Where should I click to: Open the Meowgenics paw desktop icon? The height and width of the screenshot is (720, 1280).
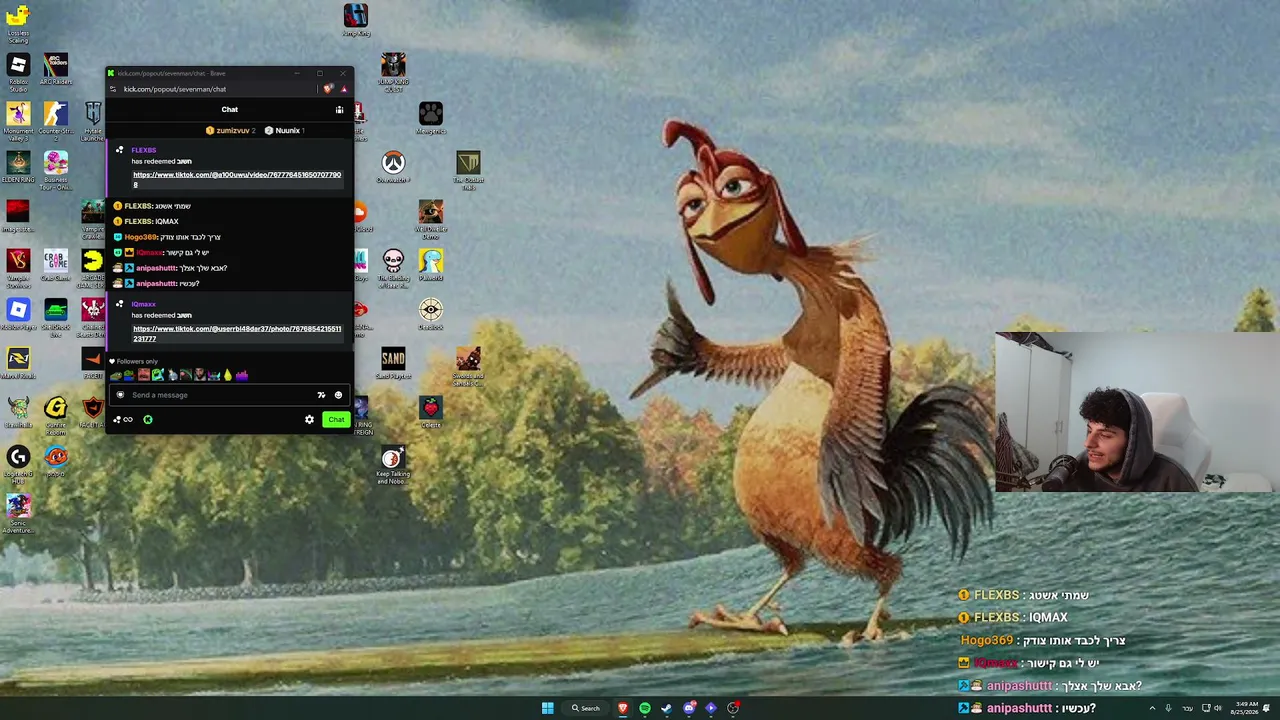(431, 118)
